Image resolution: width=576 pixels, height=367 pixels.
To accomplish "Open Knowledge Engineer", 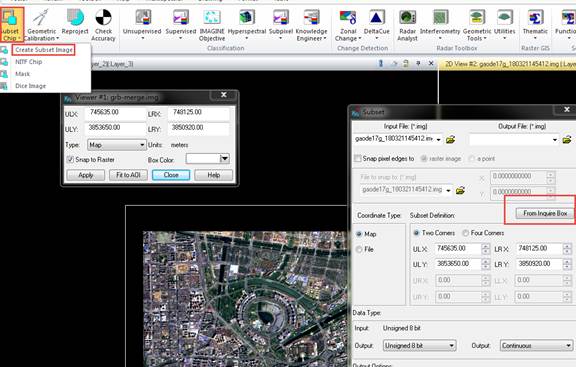I will 311,25.
